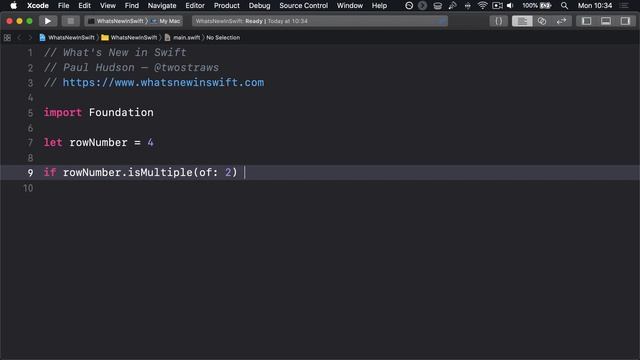Click the Mon 10:34 clock in menu bar
Screen dimensions: 640x360
point(595,5)
